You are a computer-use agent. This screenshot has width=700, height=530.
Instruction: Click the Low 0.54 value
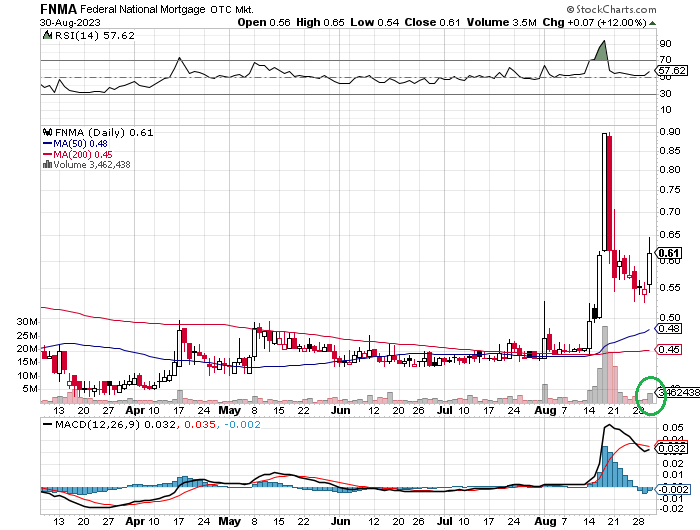coord(375,22)
